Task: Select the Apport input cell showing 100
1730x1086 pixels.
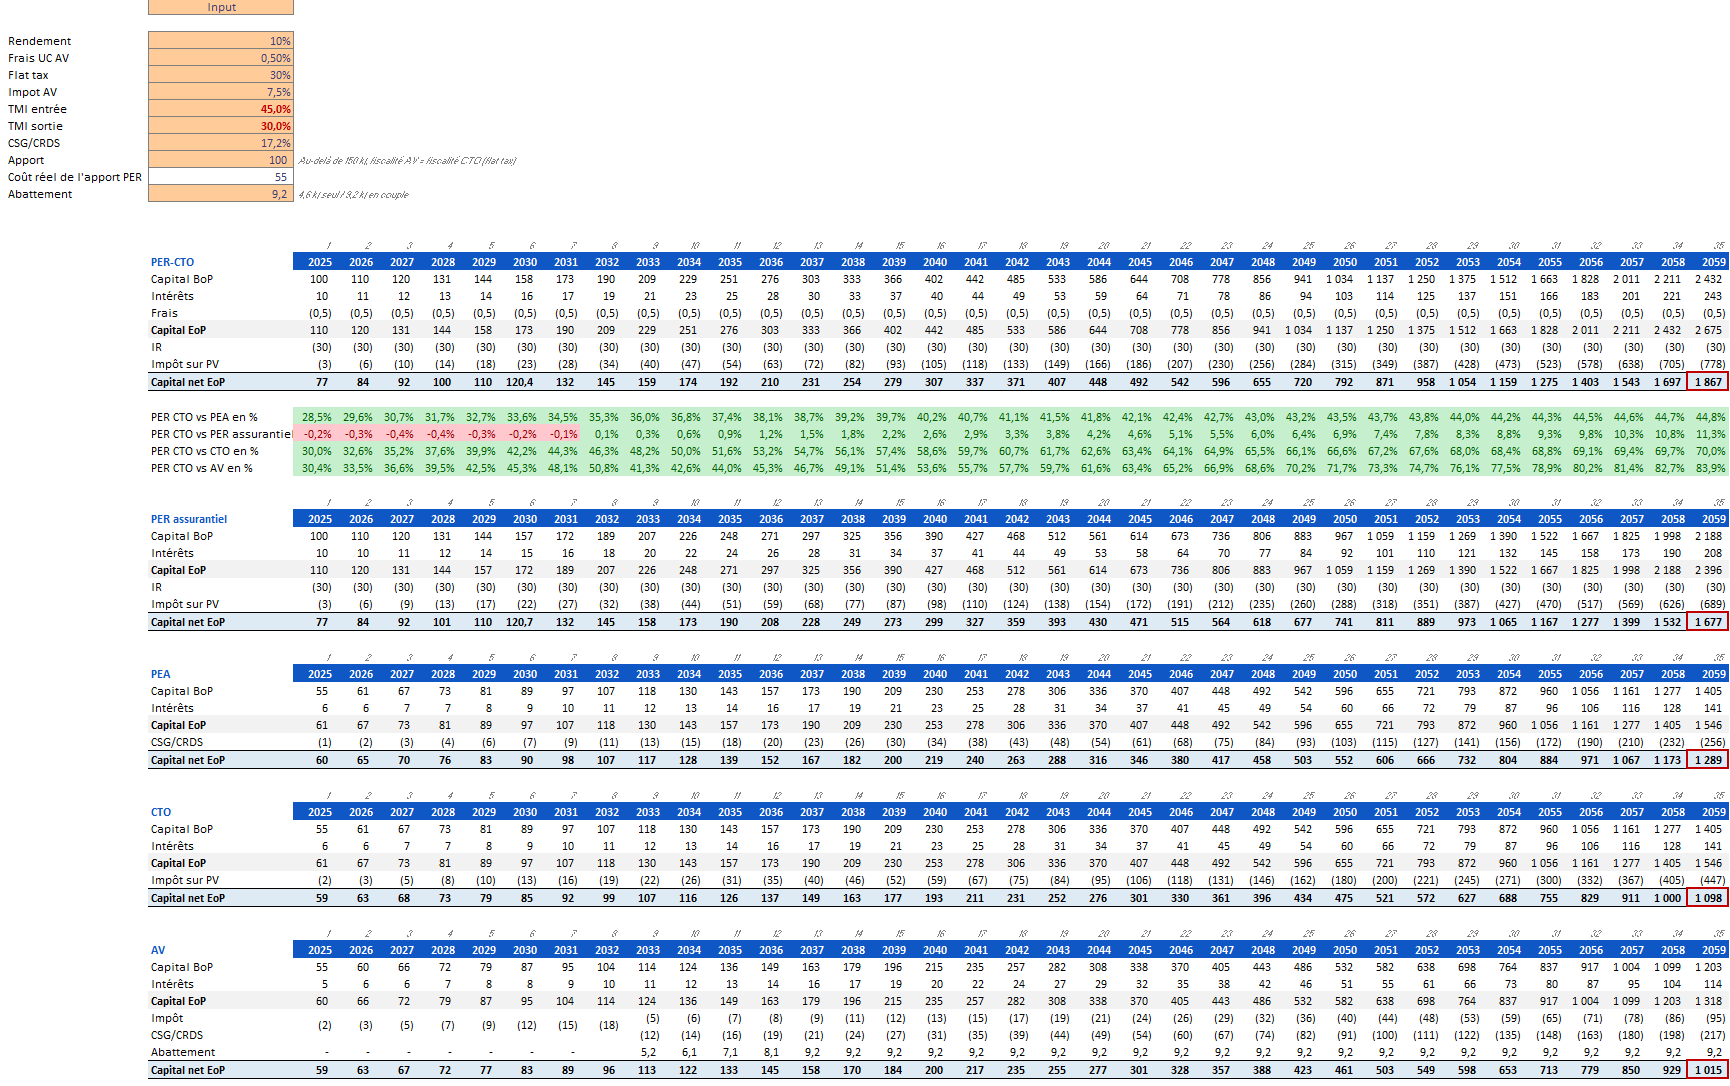Action: 221,160
